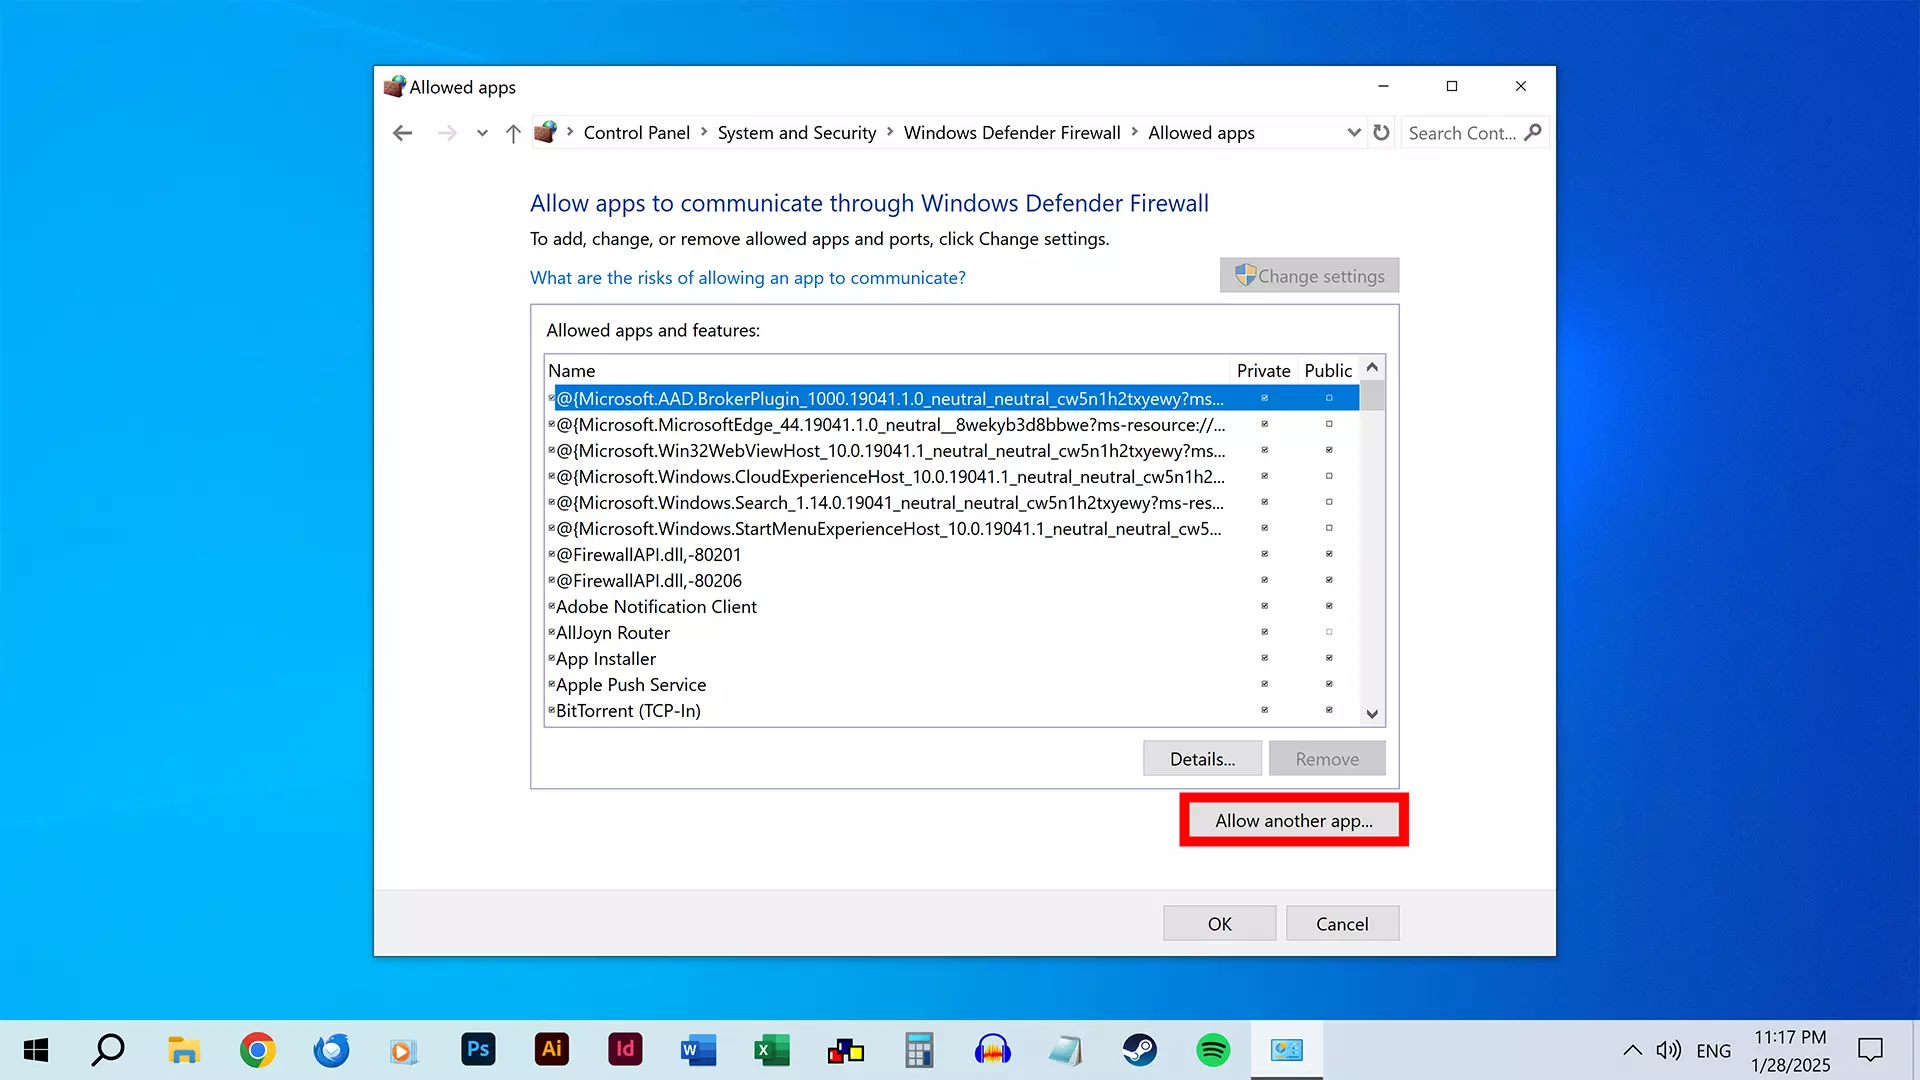Open Google Chrome from taskbar

[257, 1050]
